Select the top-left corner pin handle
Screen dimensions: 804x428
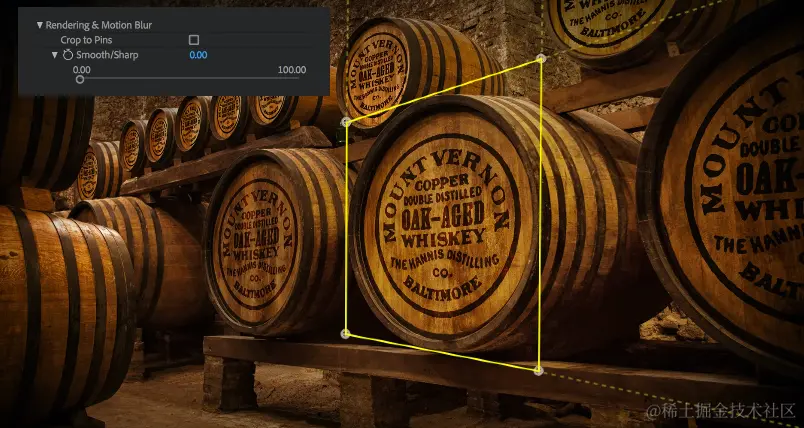pyautogui.click(x=346, y=122)
